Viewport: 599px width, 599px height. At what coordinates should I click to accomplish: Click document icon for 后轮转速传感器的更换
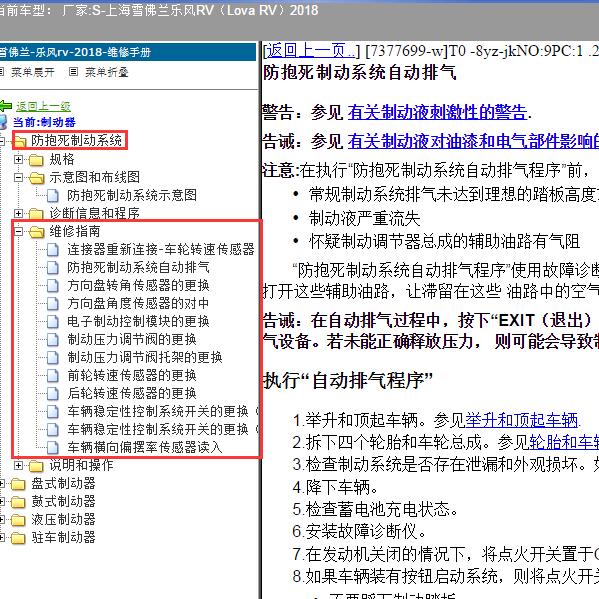click(x=53, y=393)
